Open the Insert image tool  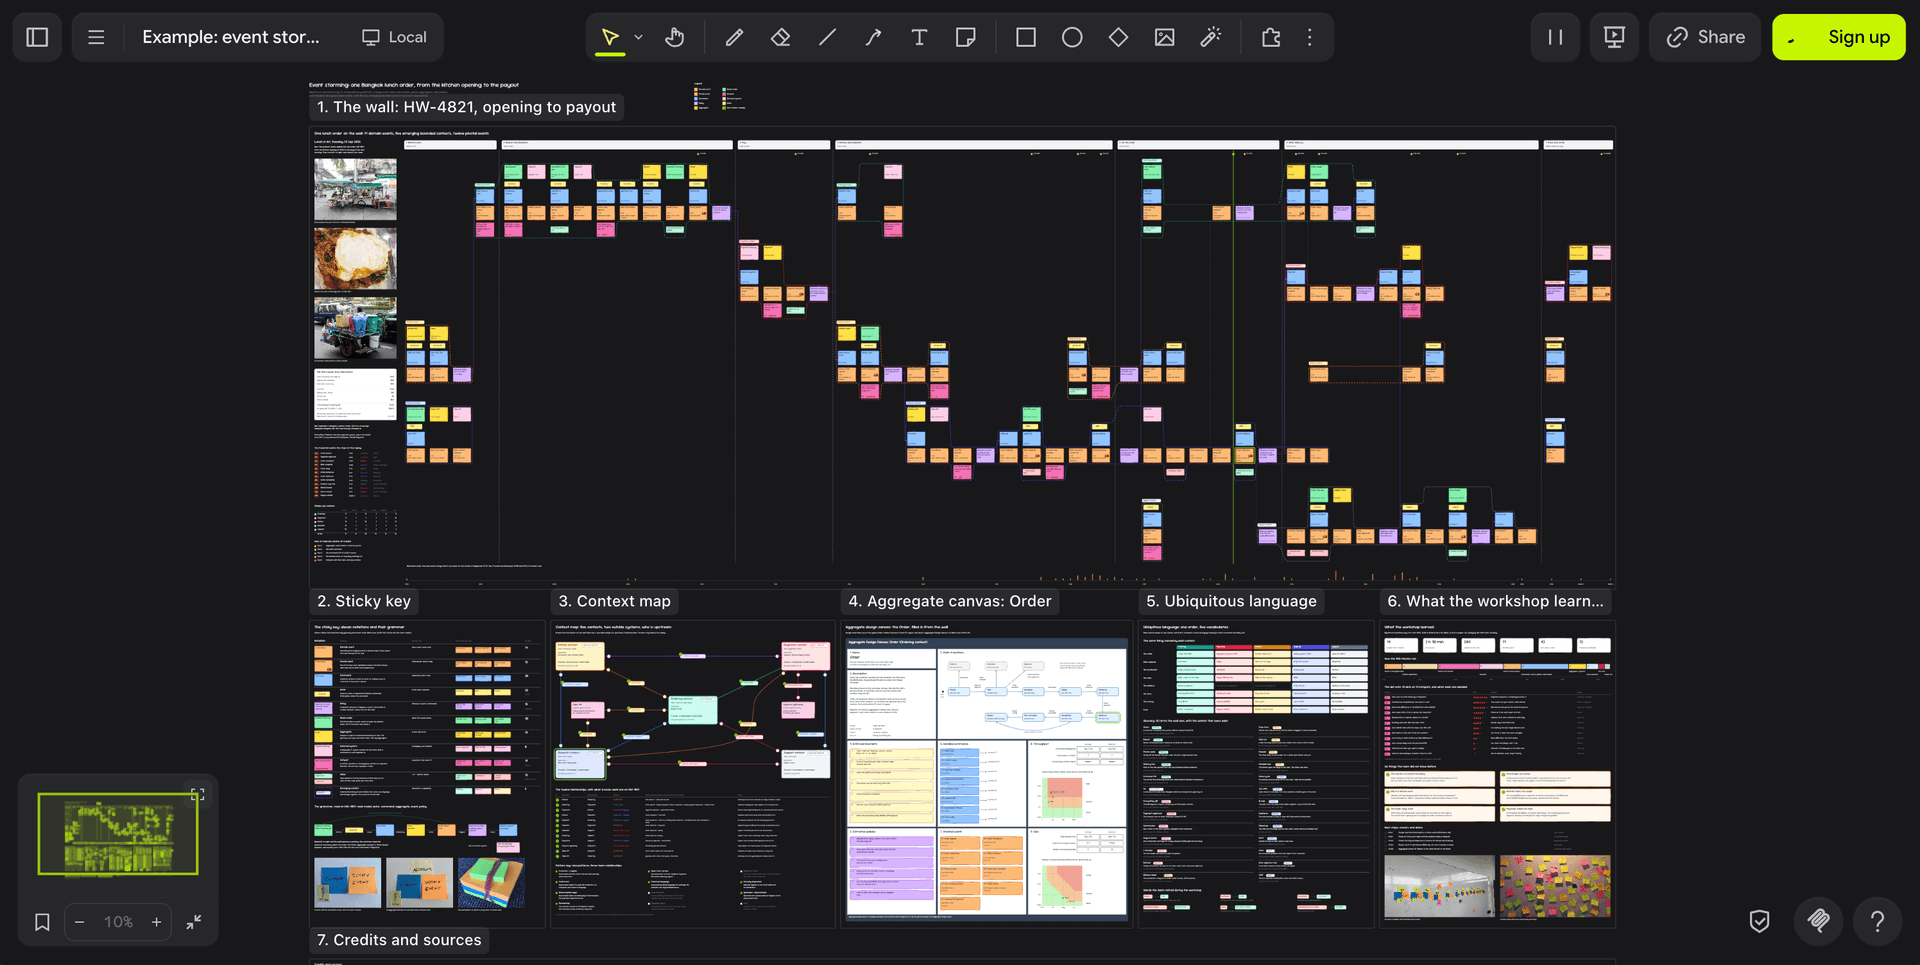(x=1164, y=37)
